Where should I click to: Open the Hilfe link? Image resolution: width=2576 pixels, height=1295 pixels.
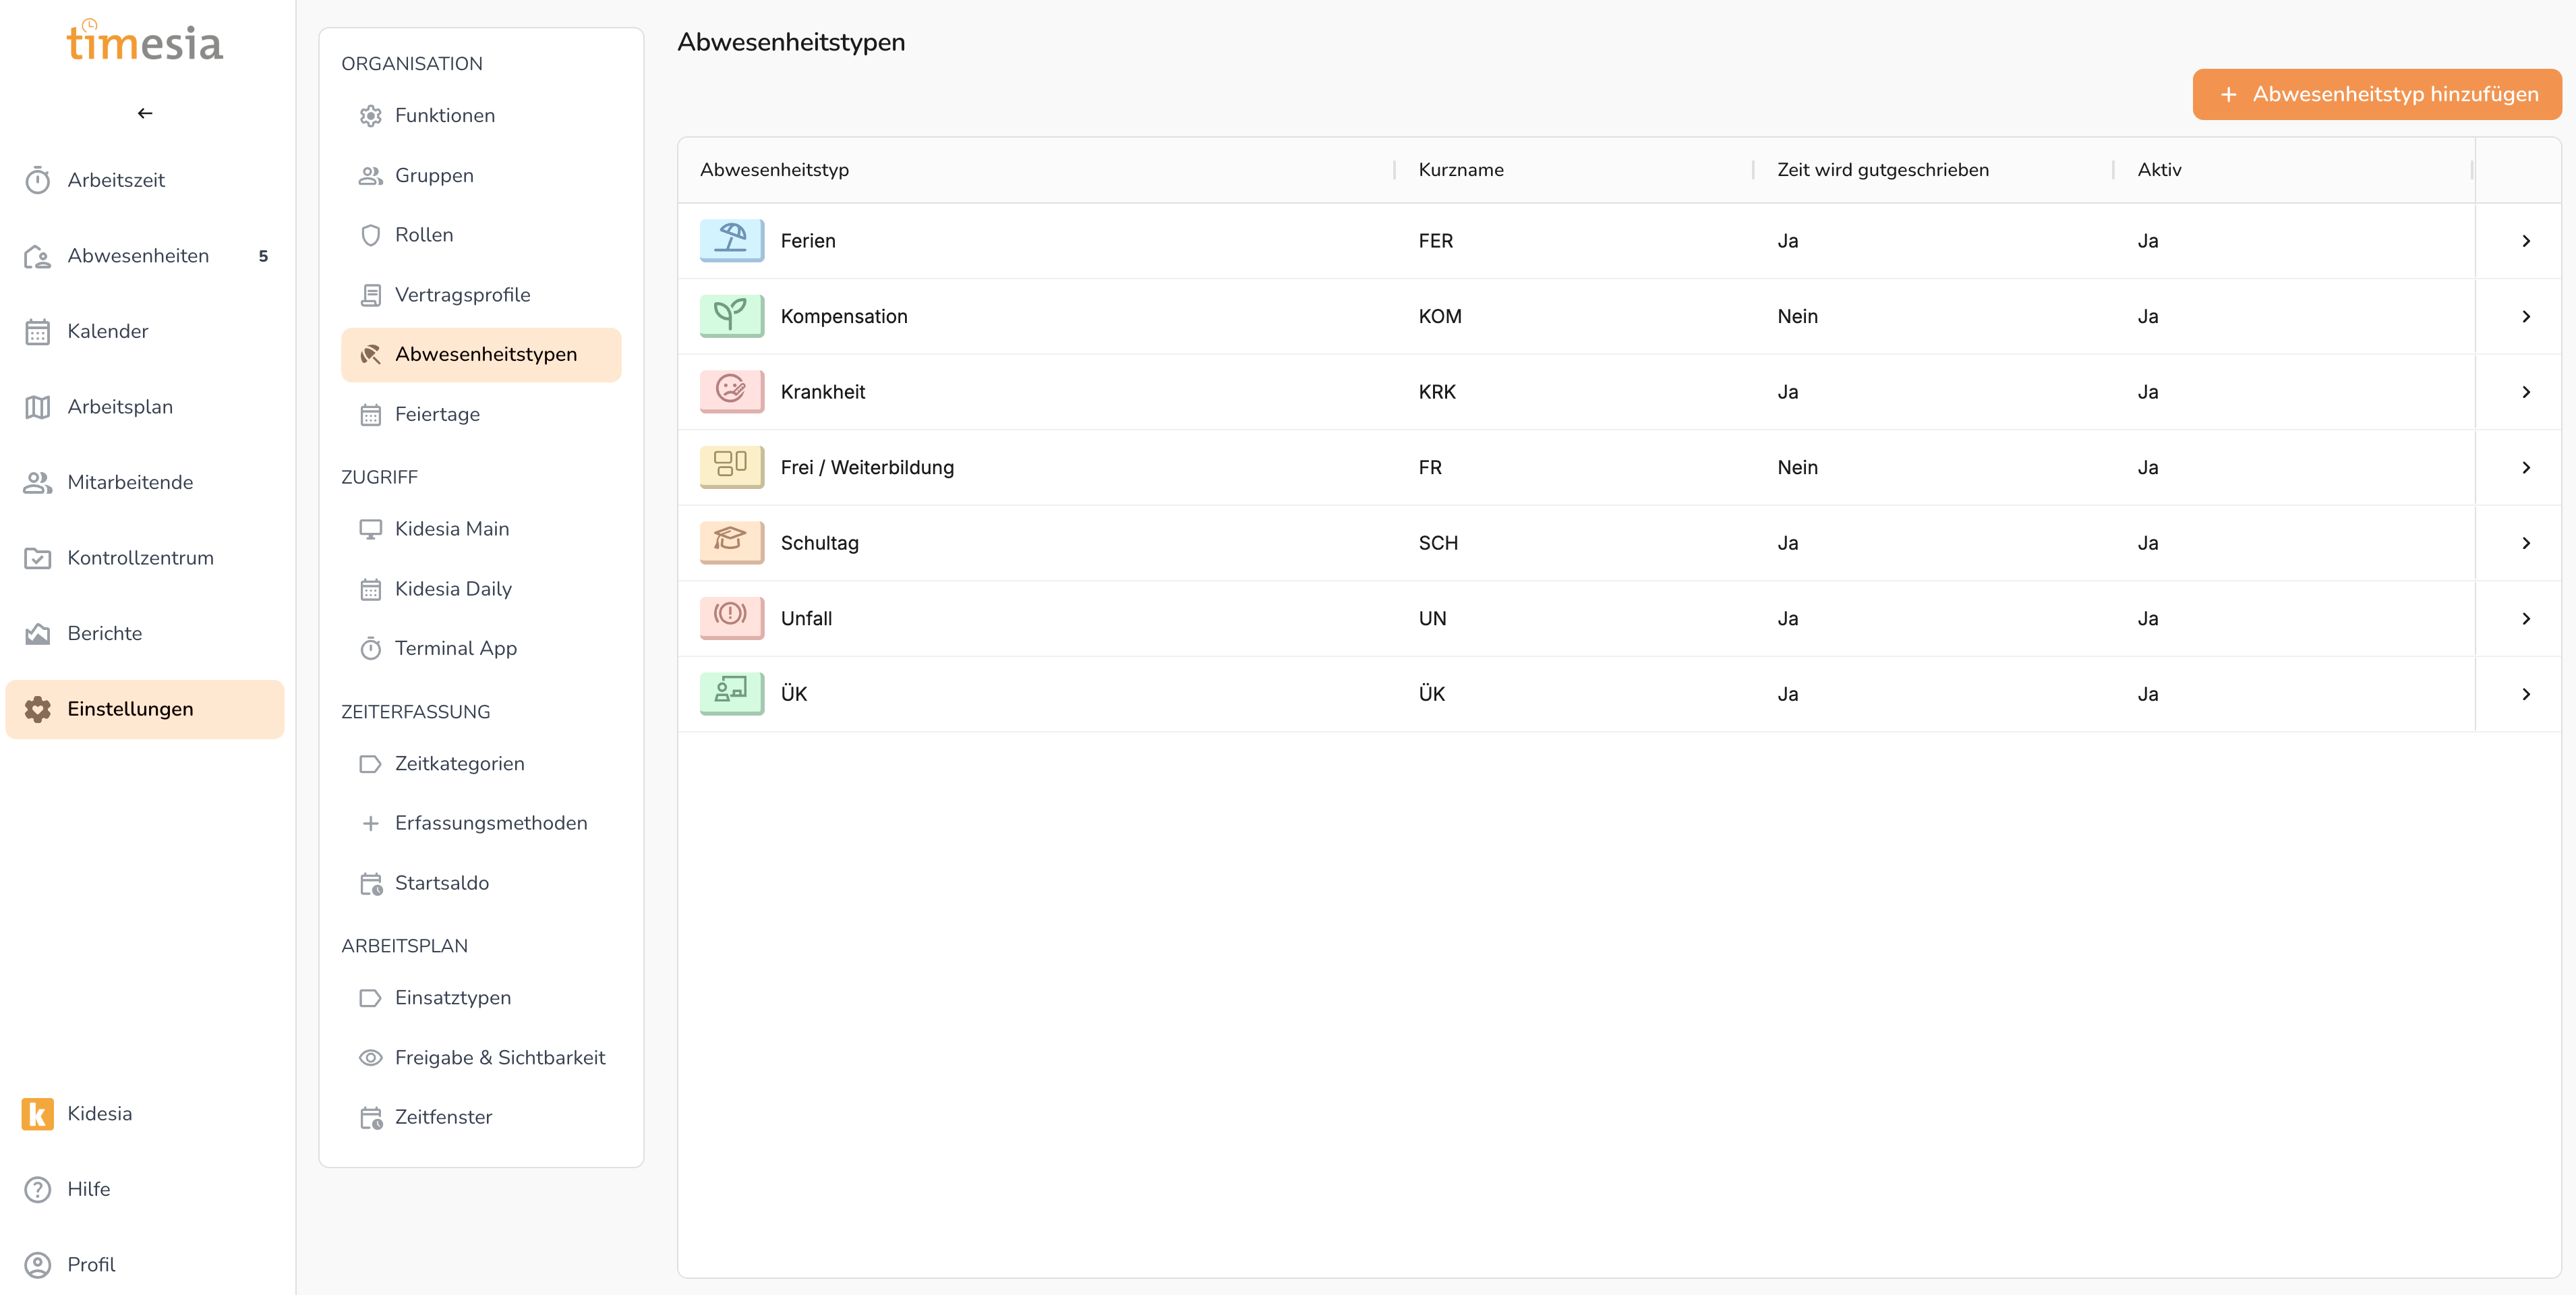pyautogui.click(x=88, y=1188)
